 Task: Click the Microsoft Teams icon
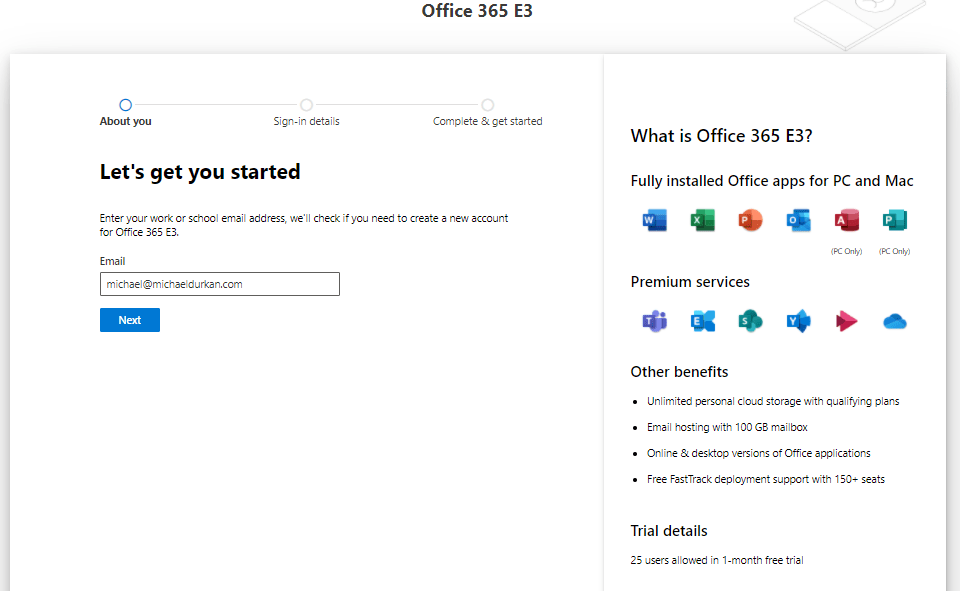click(655, 321)
